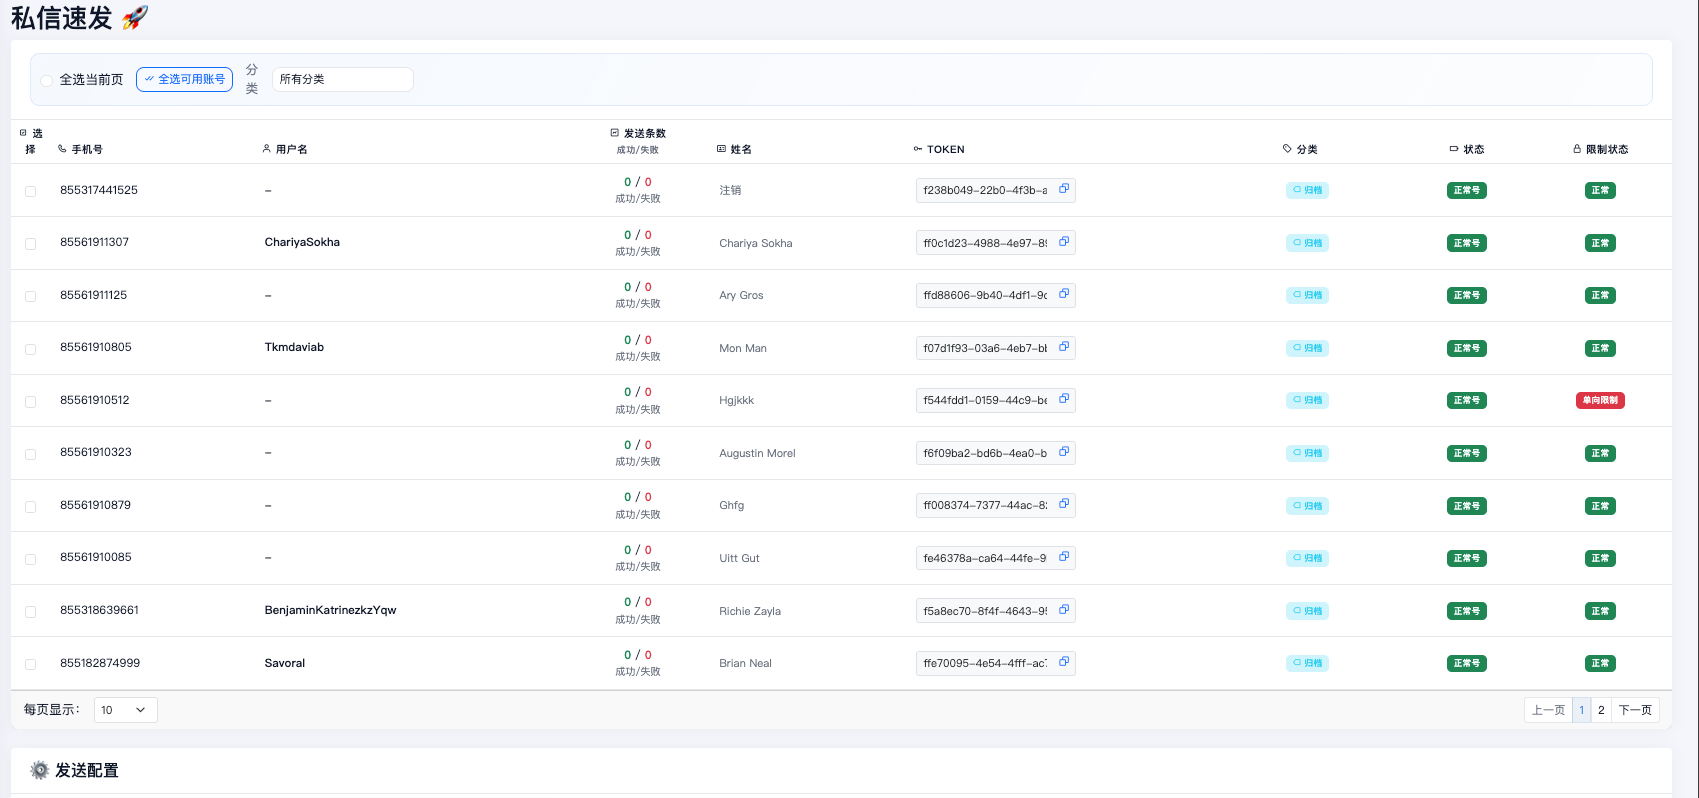
Task: Copy token in Chariya Sokha row
Action: tap(1064, 242)
